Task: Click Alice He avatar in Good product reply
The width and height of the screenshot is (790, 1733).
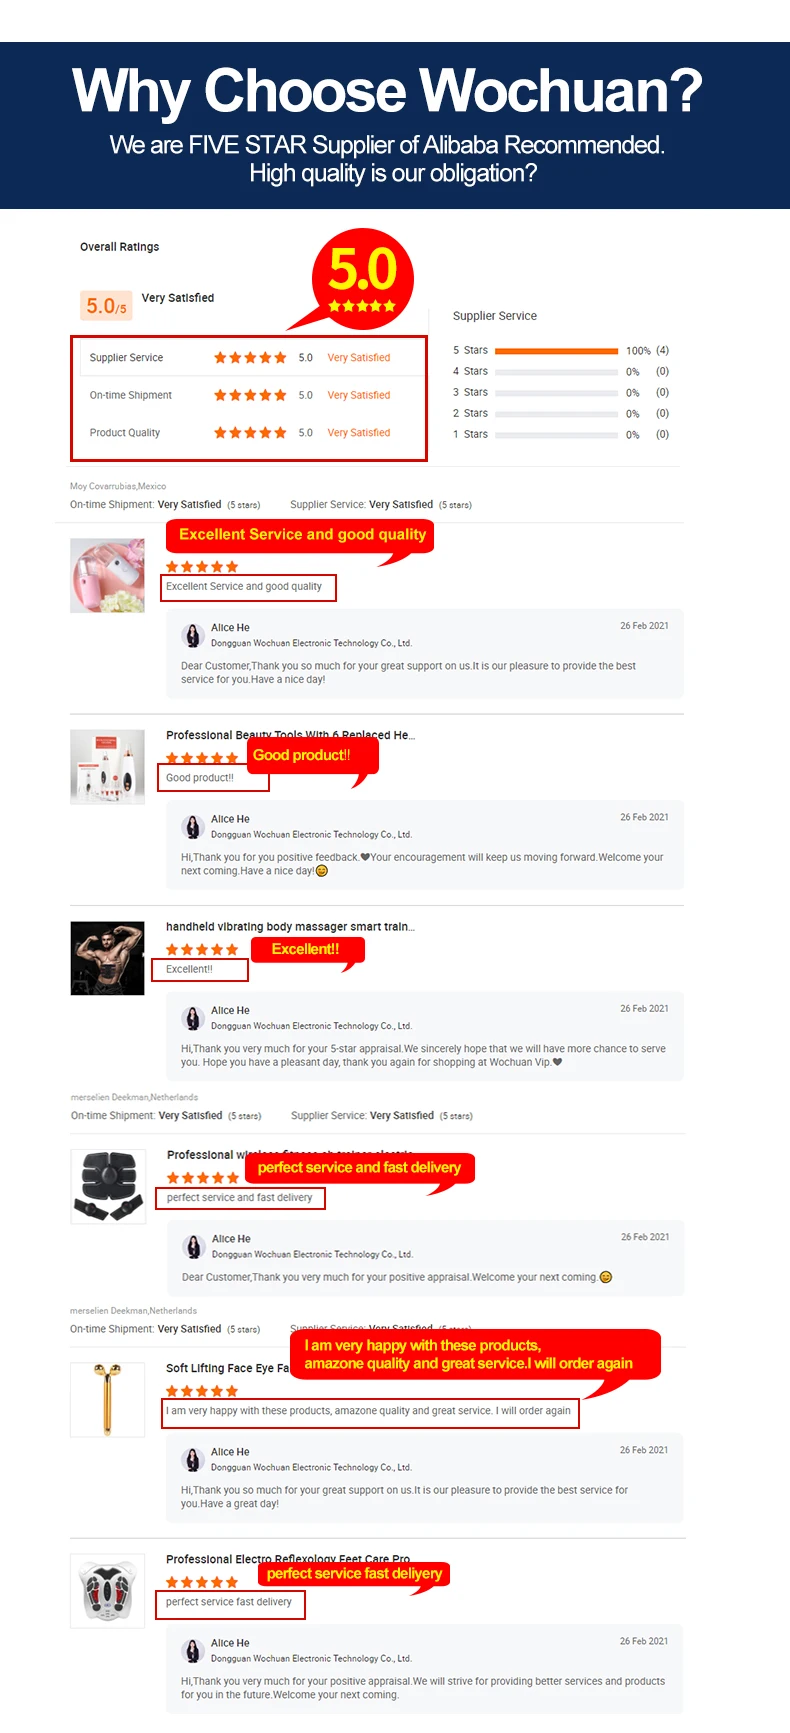Action: (x=193, y=826)
